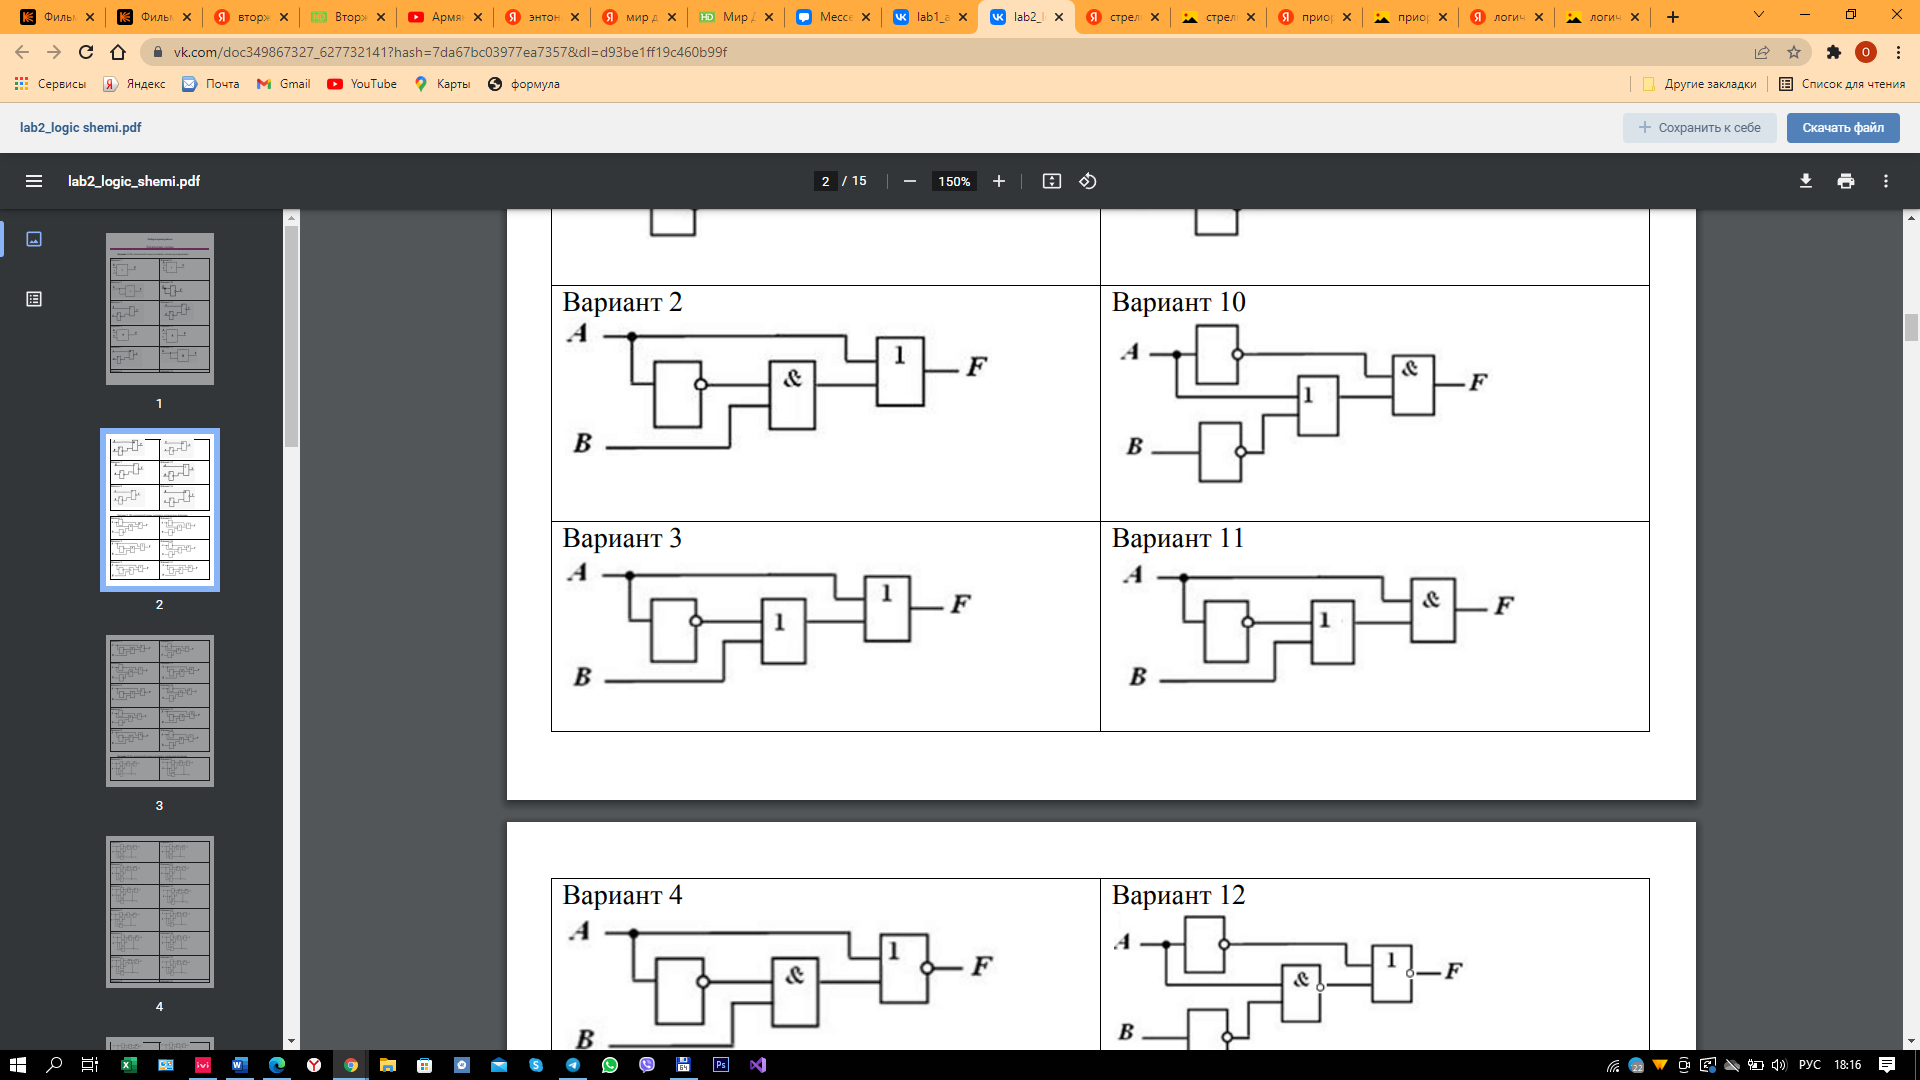
Task: Select page 3 thumbnail
Action: pos(160,711)
